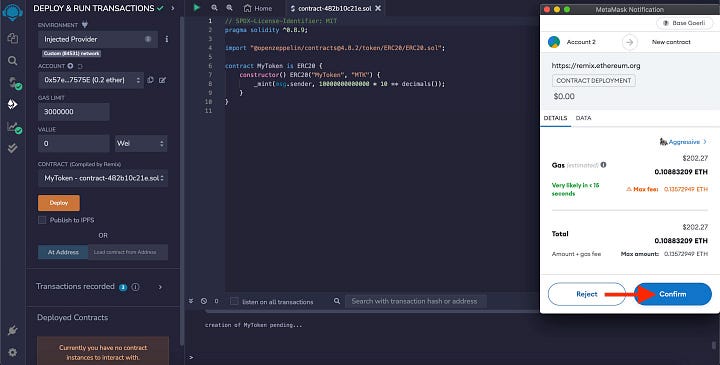Open the Deploy & run transactions sidebar icon

(12, 105)
